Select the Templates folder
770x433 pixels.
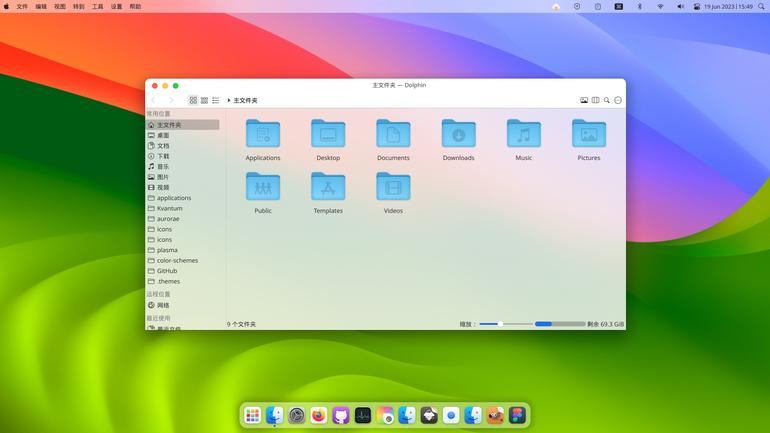click(328, 193)
